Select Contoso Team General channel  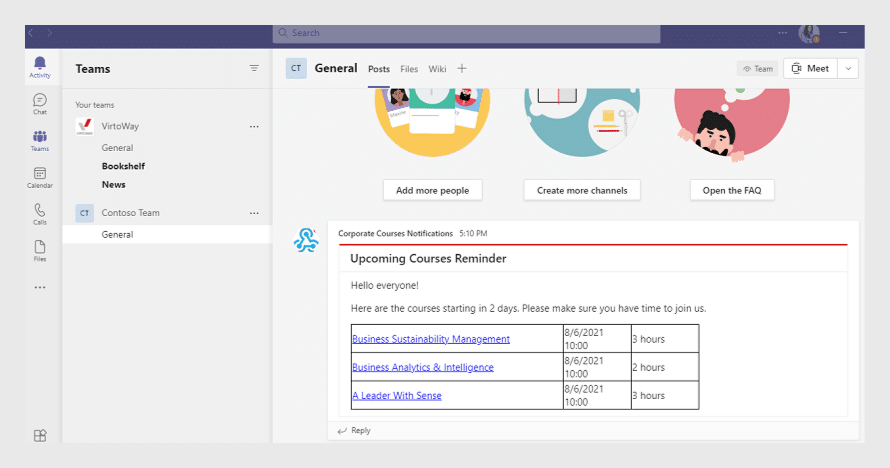click(x=167, y=234)
